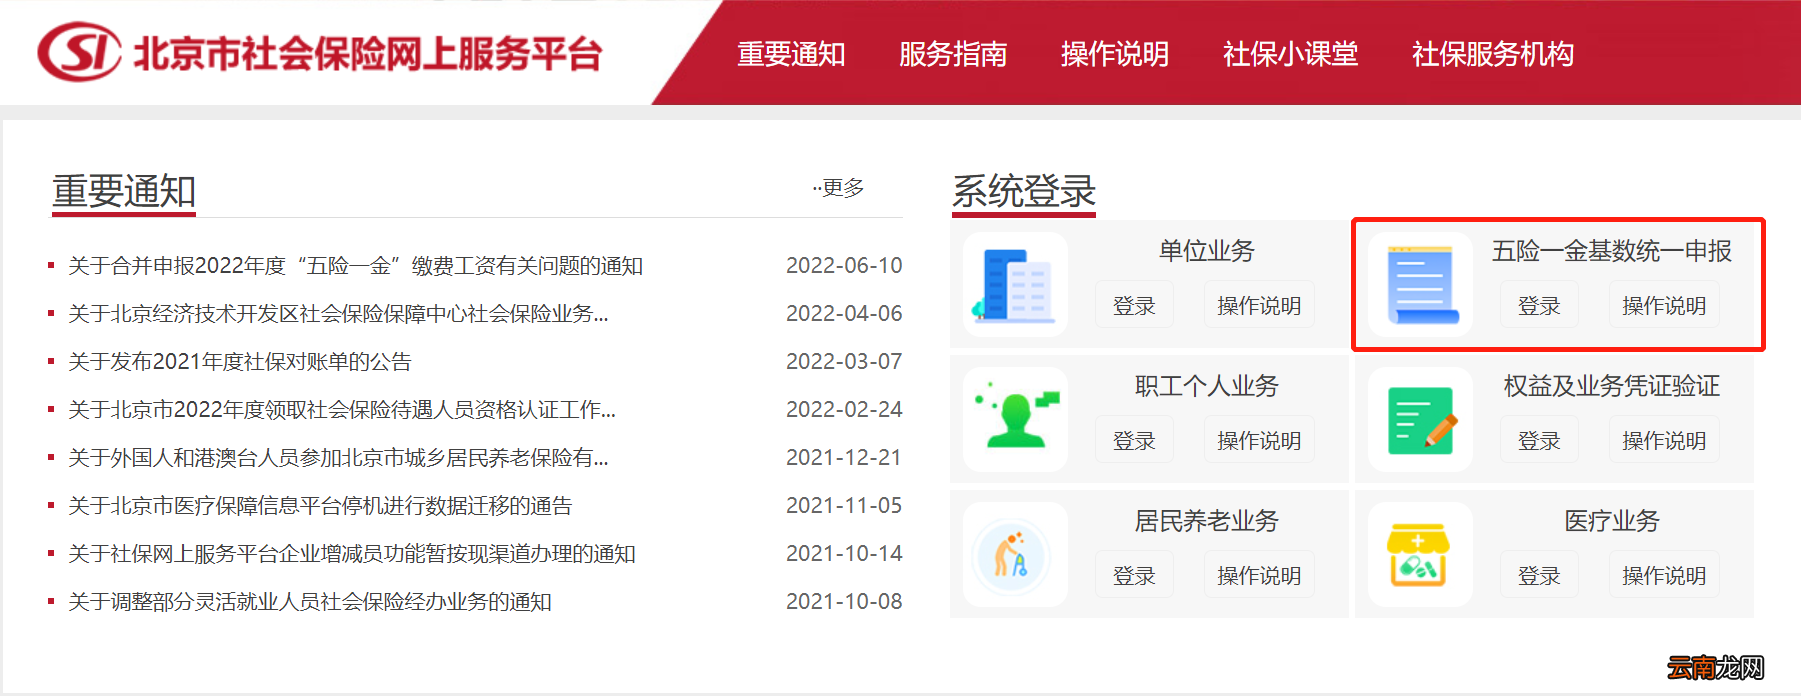This screenshot has width=1801, height=696.
Task: Open notice 关于社保网上服务平台企业增减员功能
Action: [x=352, y=554]
